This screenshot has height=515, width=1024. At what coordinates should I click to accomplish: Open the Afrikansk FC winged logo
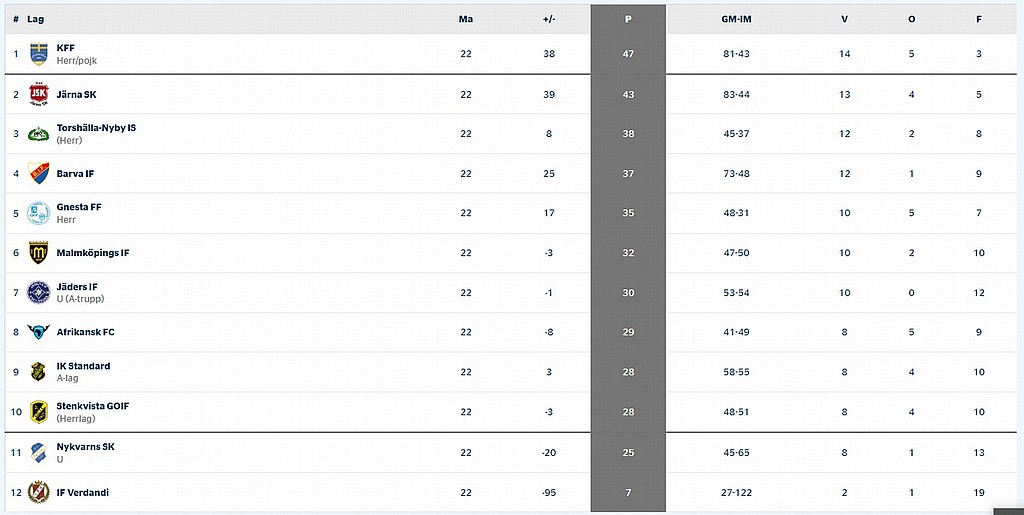point(39,332)
